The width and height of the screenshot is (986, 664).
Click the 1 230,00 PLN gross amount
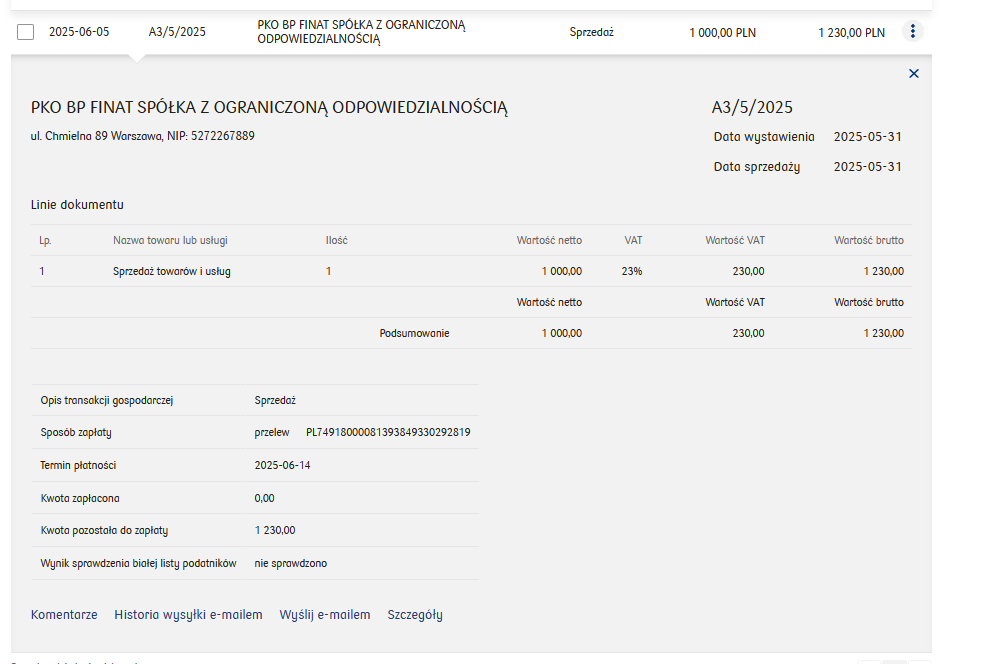coord(851,32)
